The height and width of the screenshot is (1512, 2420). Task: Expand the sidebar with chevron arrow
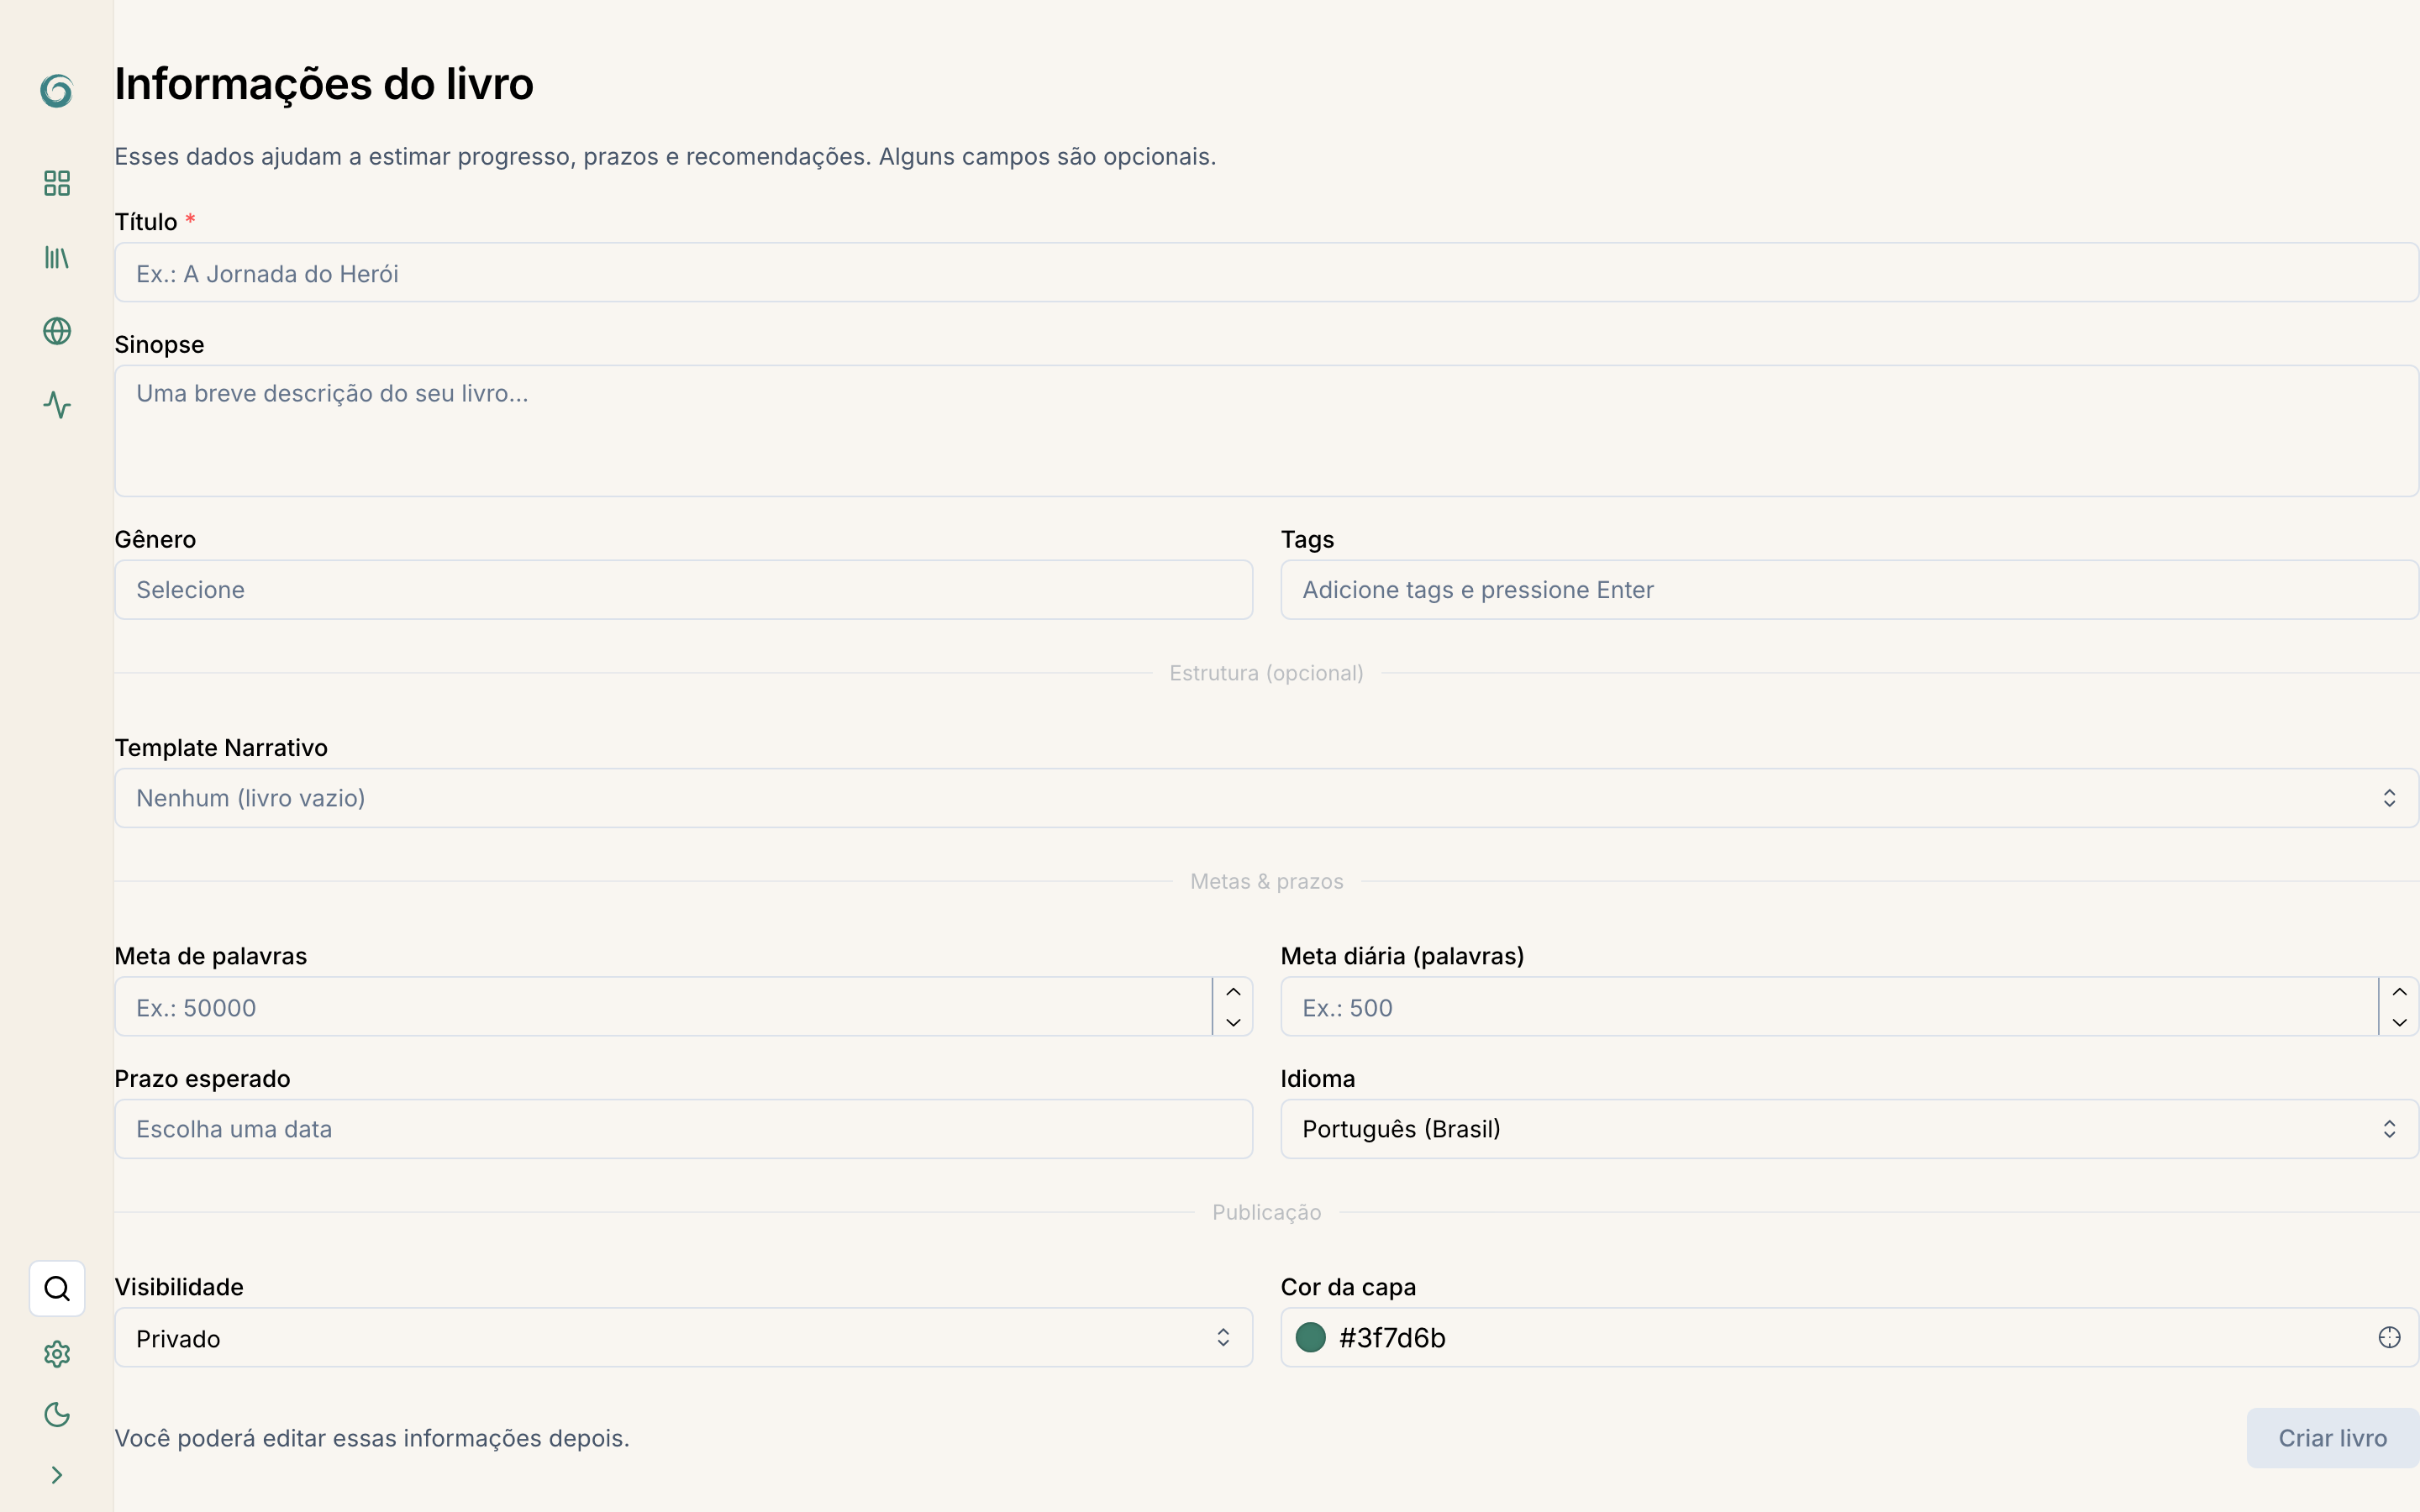click(x=57, y=1475)
